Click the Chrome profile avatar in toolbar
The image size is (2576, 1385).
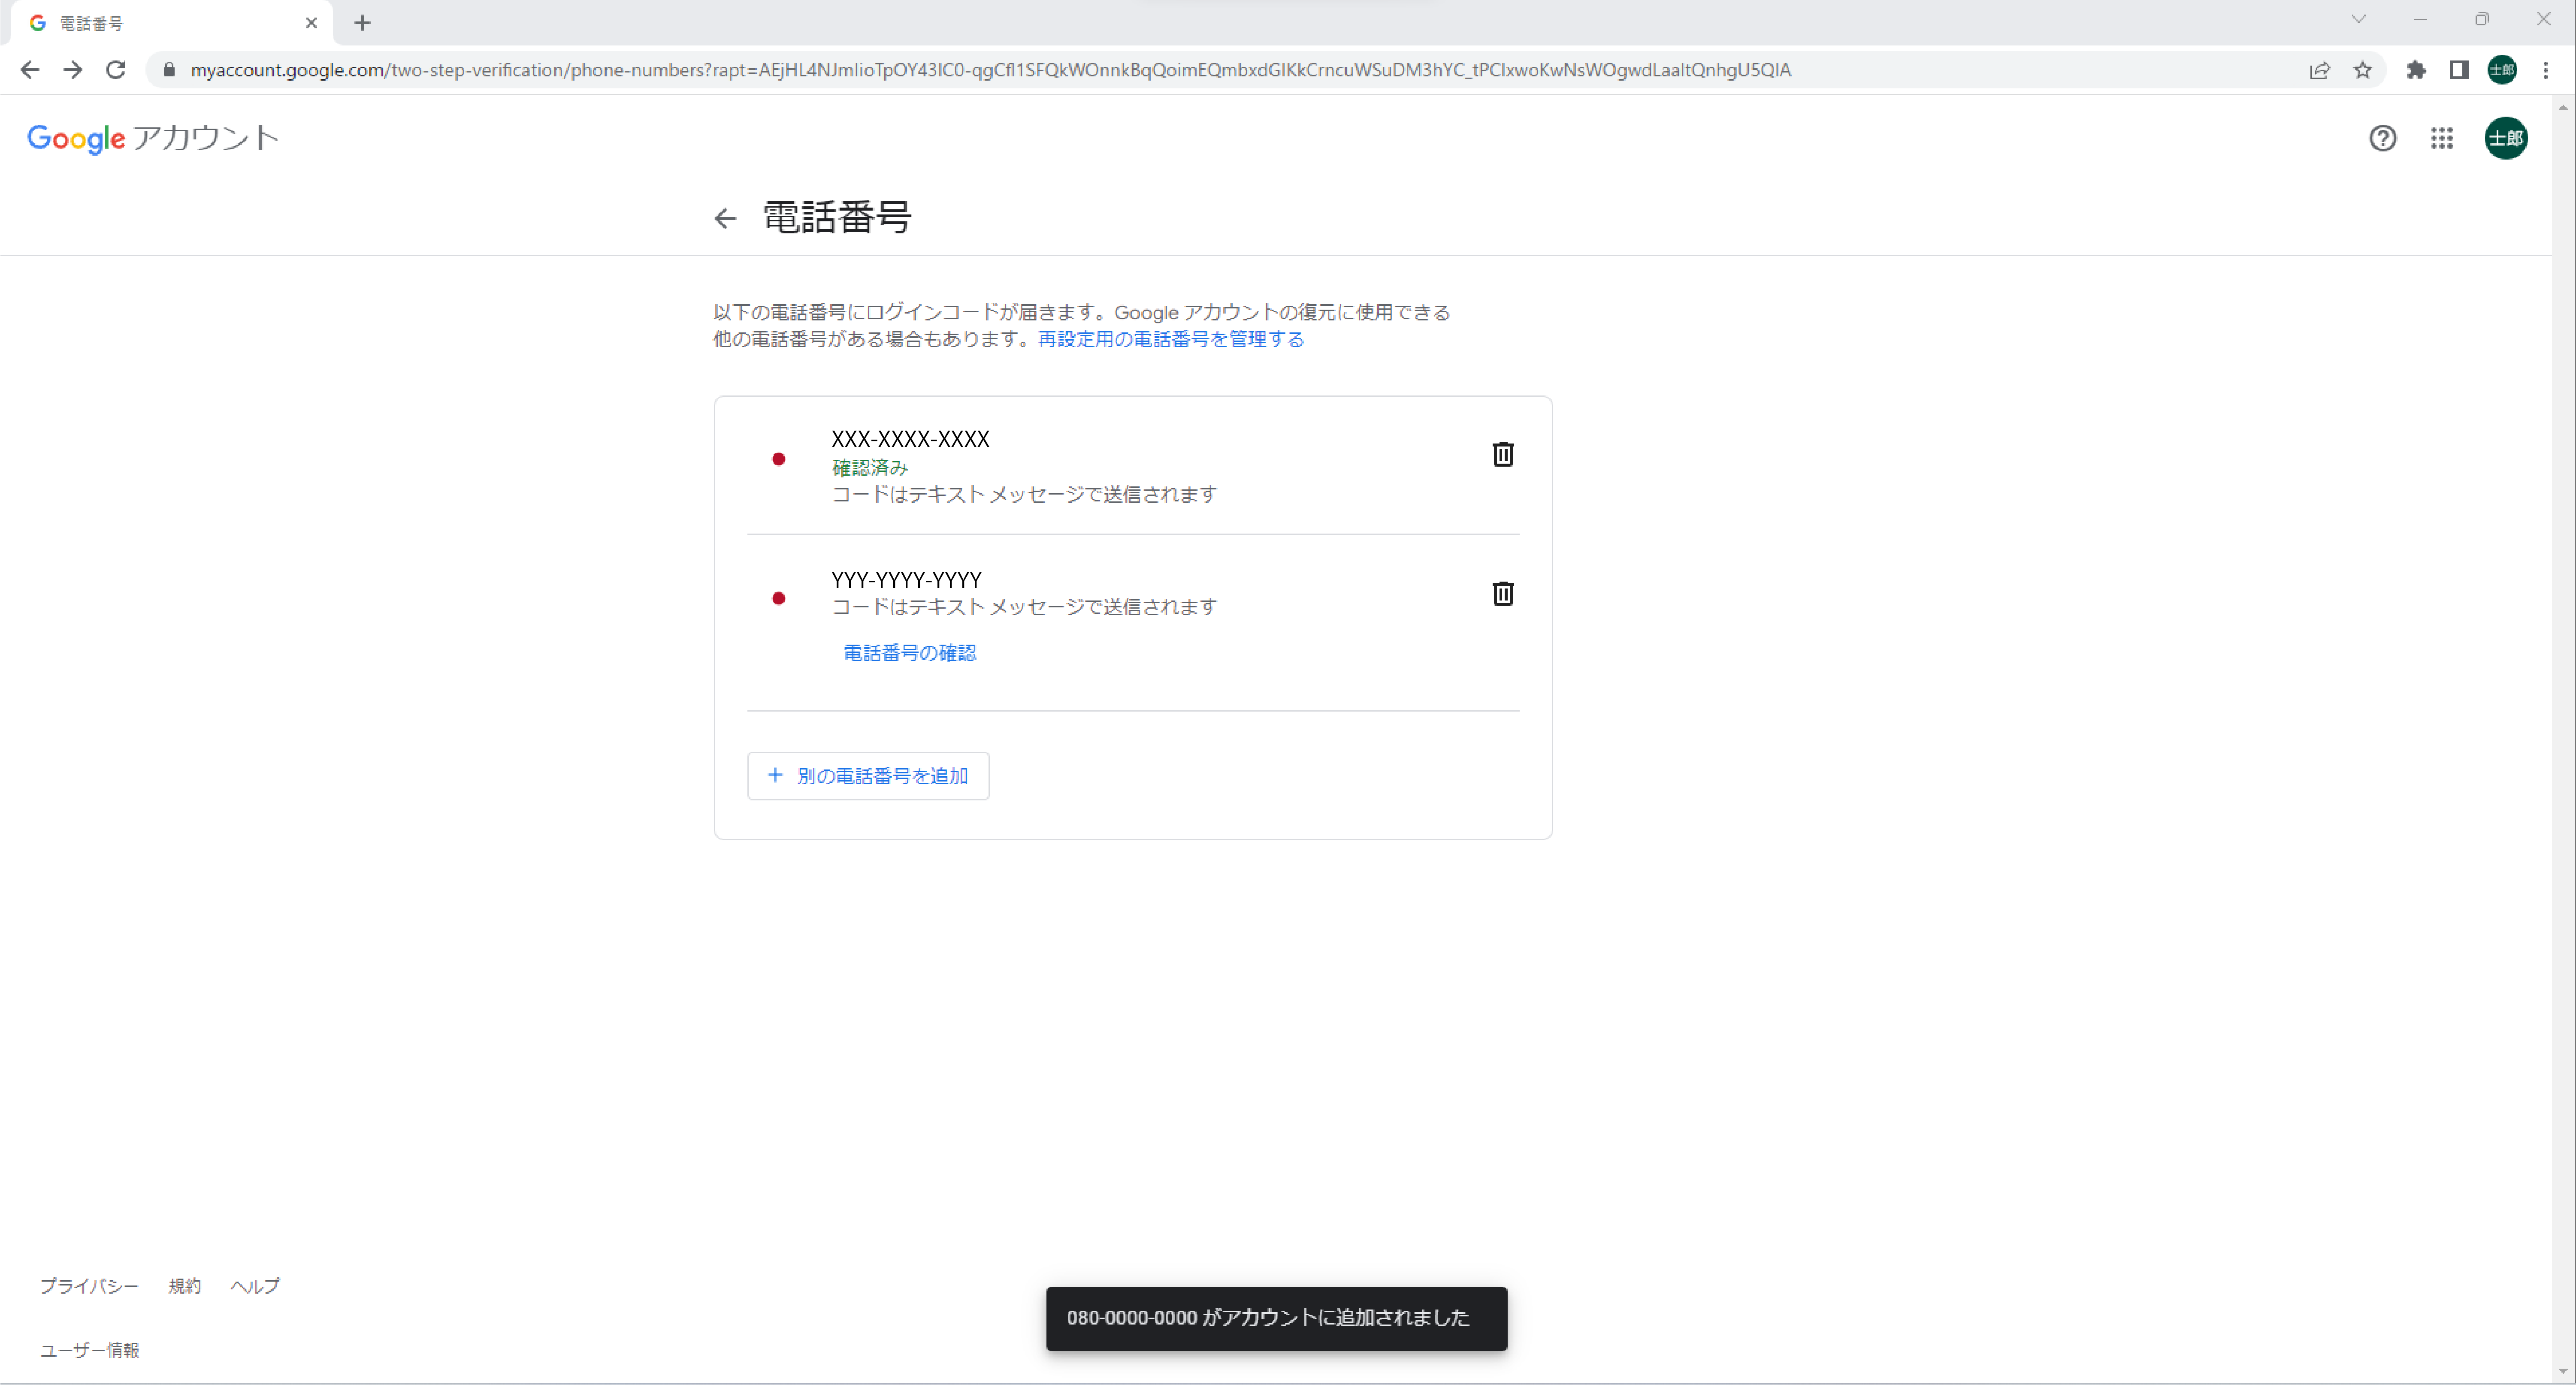2502,70
